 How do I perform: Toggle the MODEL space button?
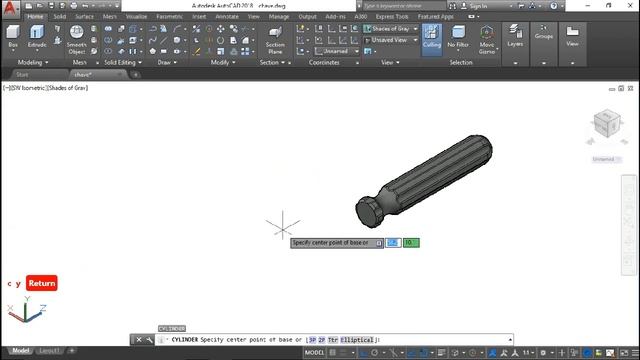click(314, 353)
